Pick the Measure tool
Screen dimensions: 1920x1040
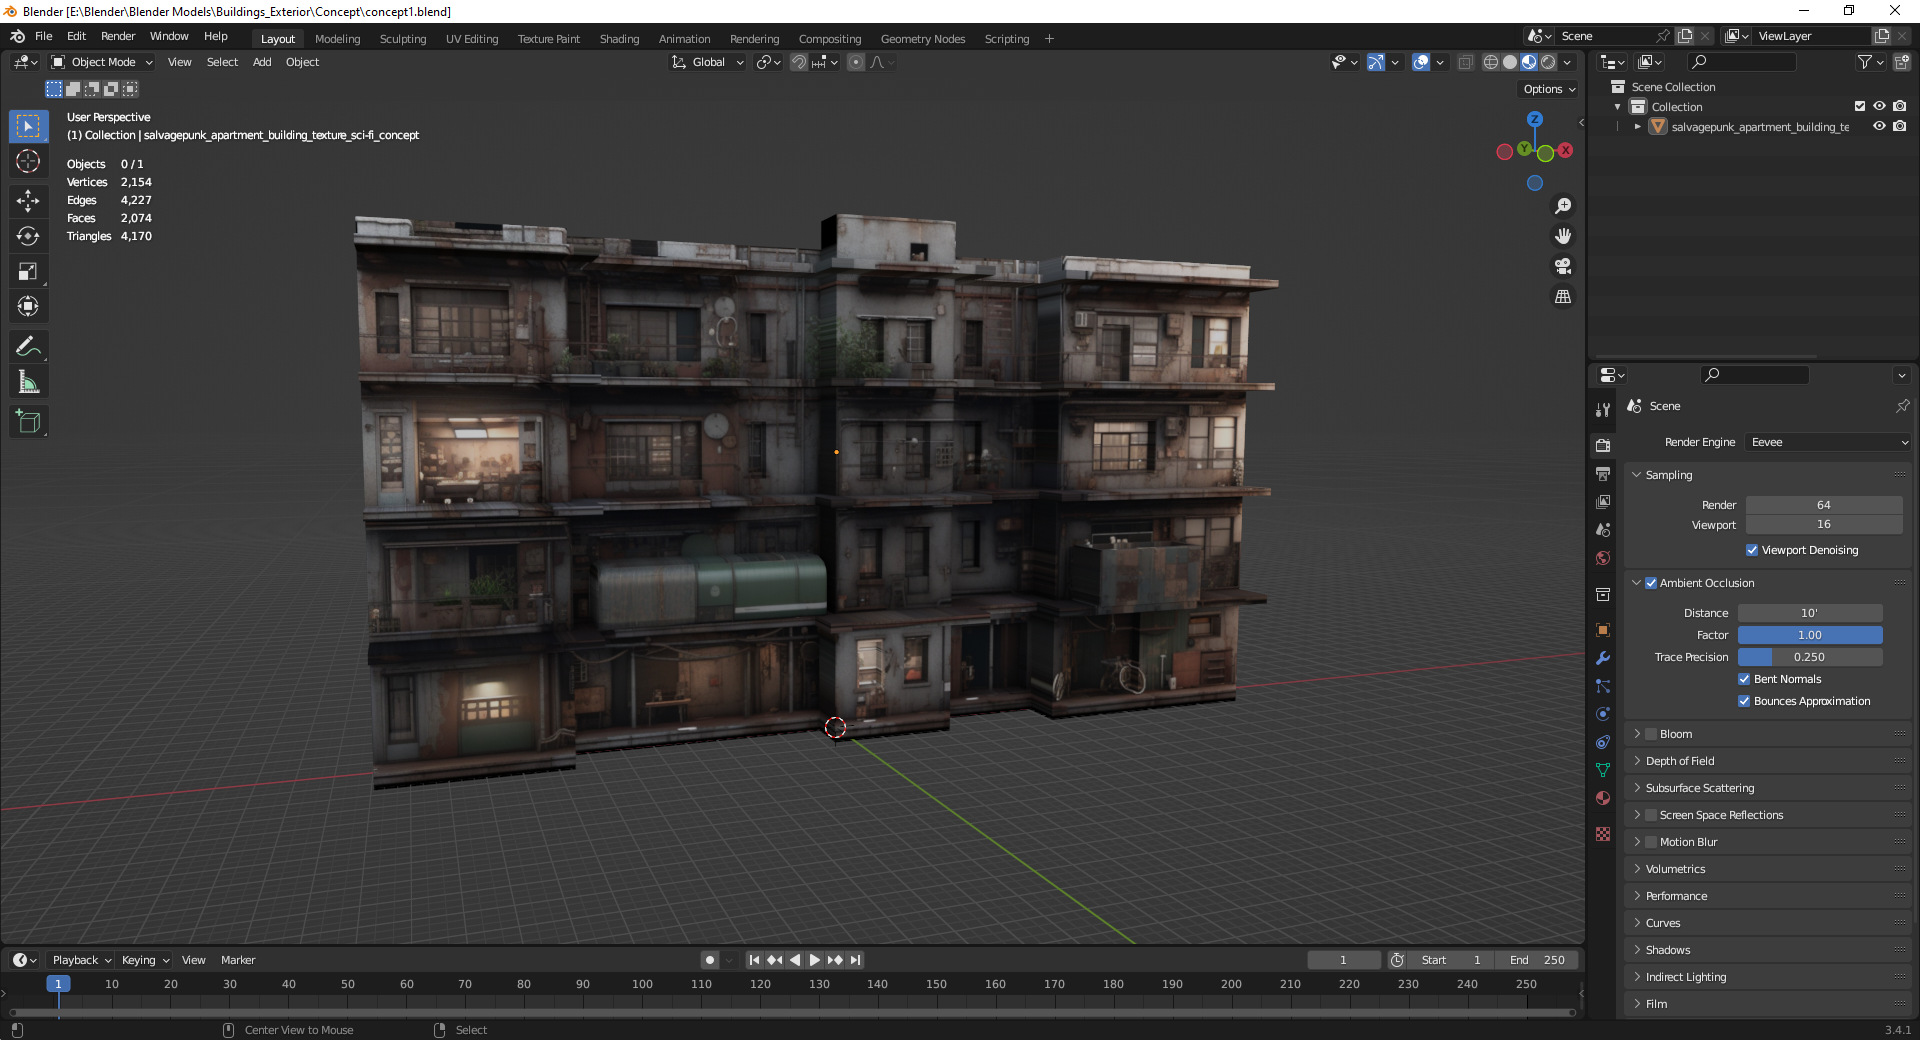[x=28, y=381]
